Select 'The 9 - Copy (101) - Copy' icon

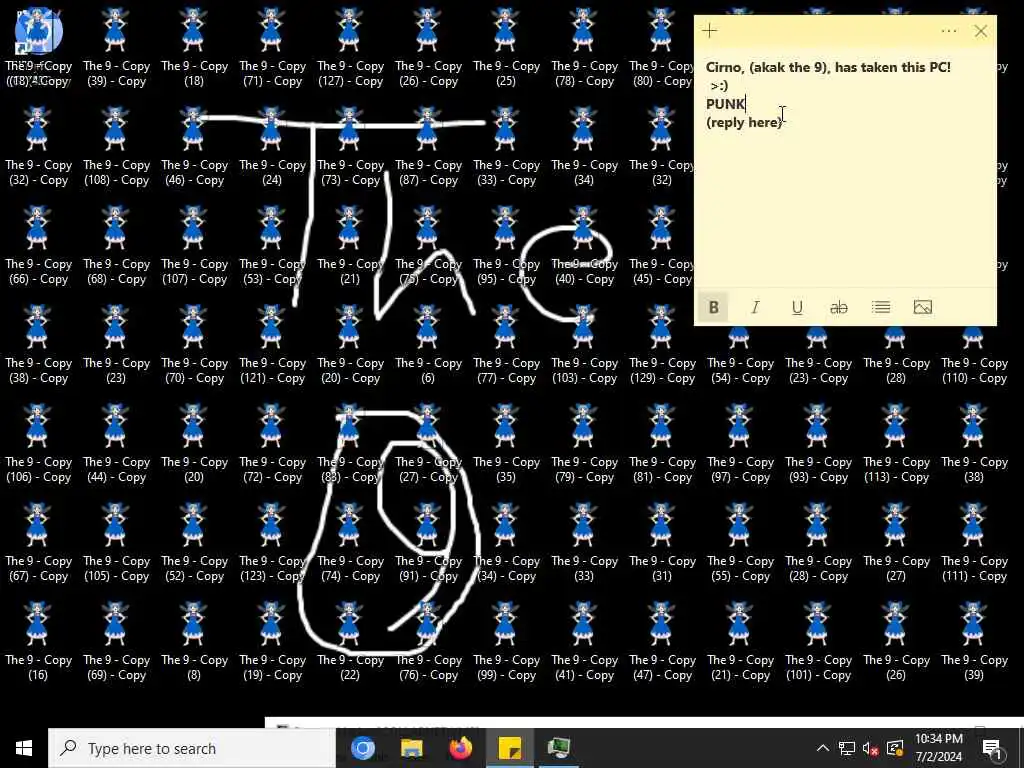818,641
